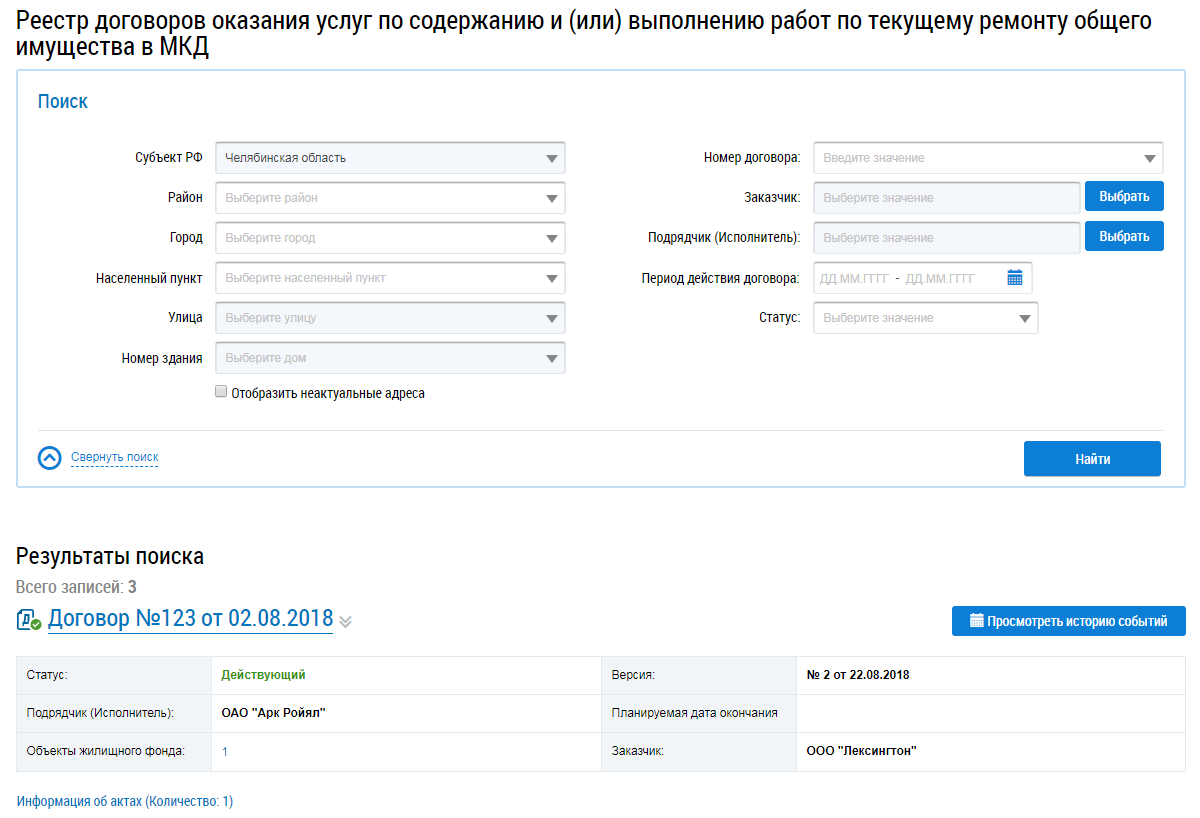Click the contract period start date field
This screenshot has height=818, width=1200.
853,279
